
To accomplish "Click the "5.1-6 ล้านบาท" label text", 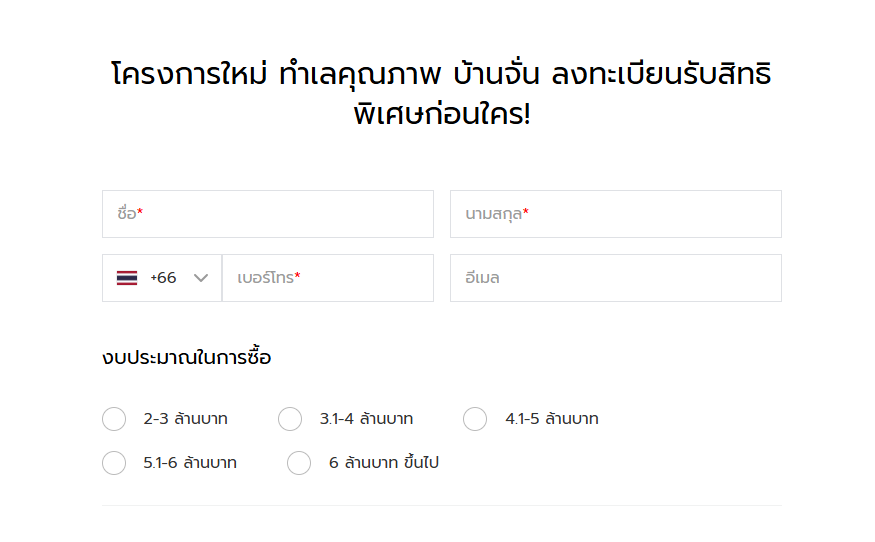I will pyautogui.click(x=190, y=463).
